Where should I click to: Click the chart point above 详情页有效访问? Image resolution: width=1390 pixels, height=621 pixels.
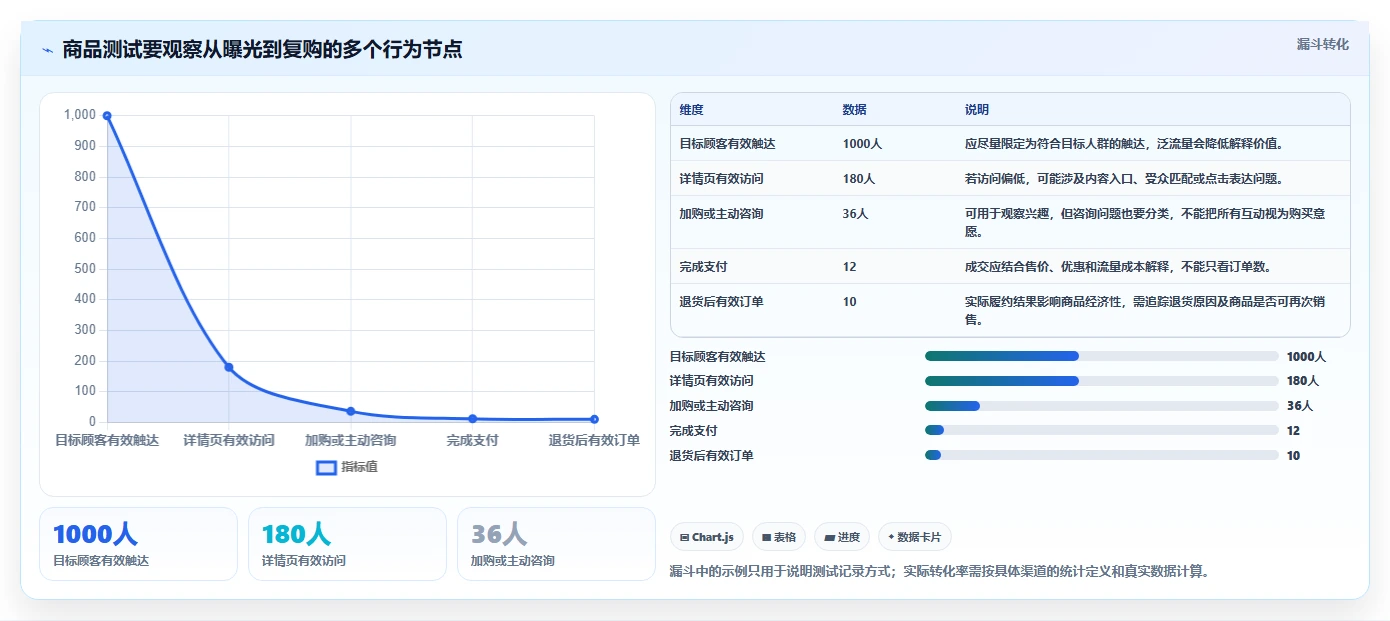pos(229,367)
